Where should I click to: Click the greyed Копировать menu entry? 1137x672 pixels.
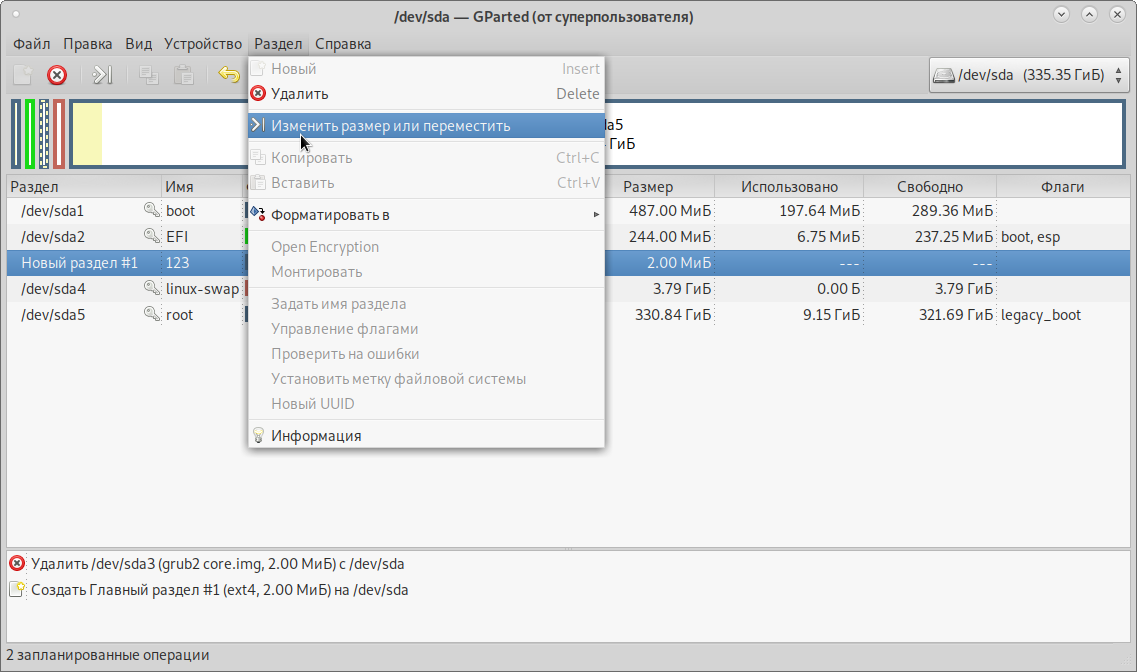point(426,157)
